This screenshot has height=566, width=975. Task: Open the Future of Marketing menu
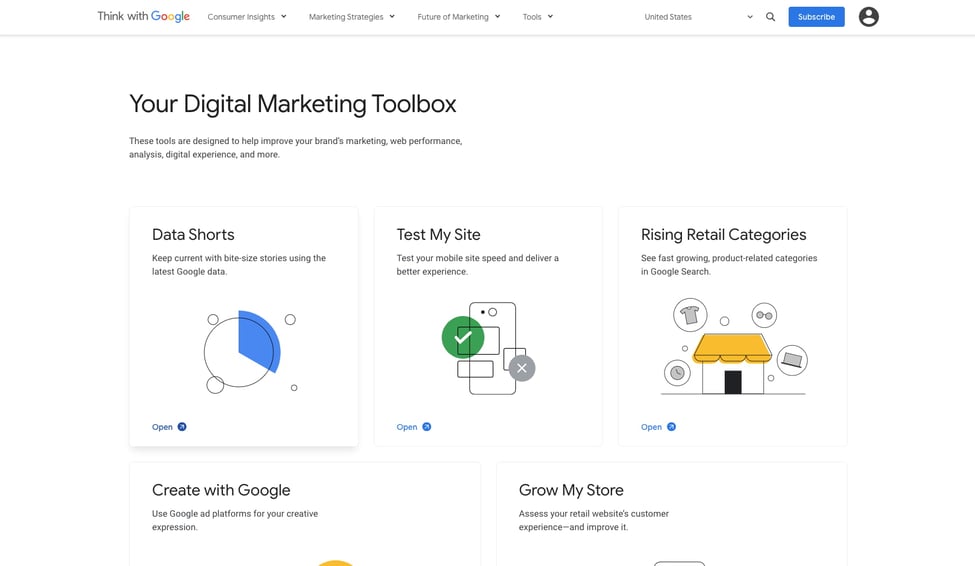pyautogui.click(x=459, y=17)
